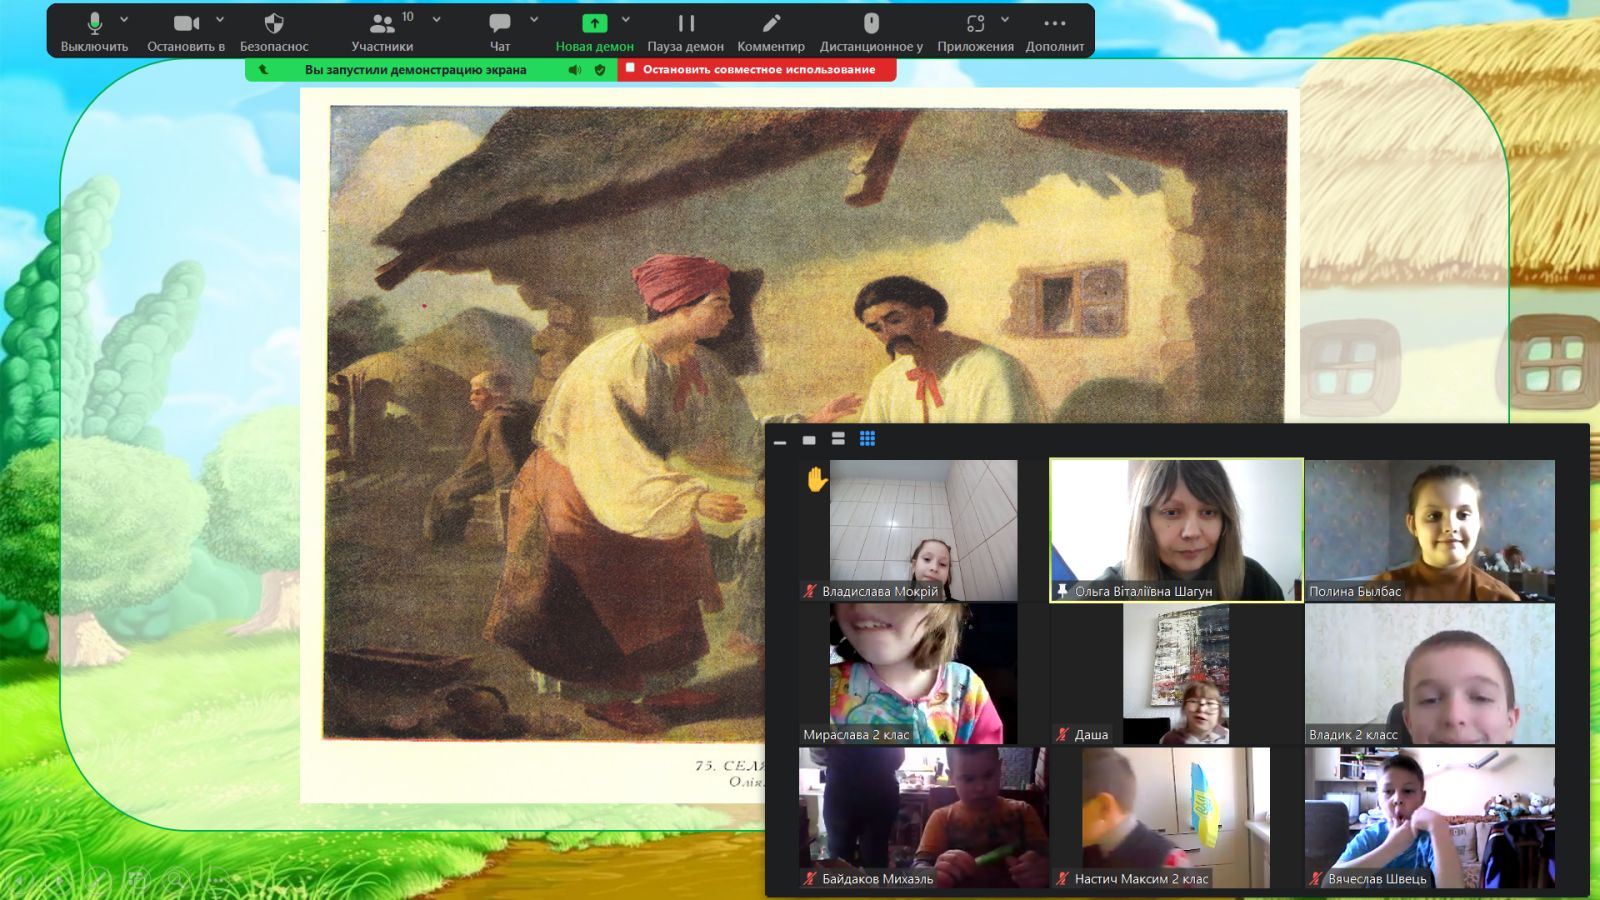Pause the screen share with Пауза демон
The image size is (1600, 900).
pos(685,31)
